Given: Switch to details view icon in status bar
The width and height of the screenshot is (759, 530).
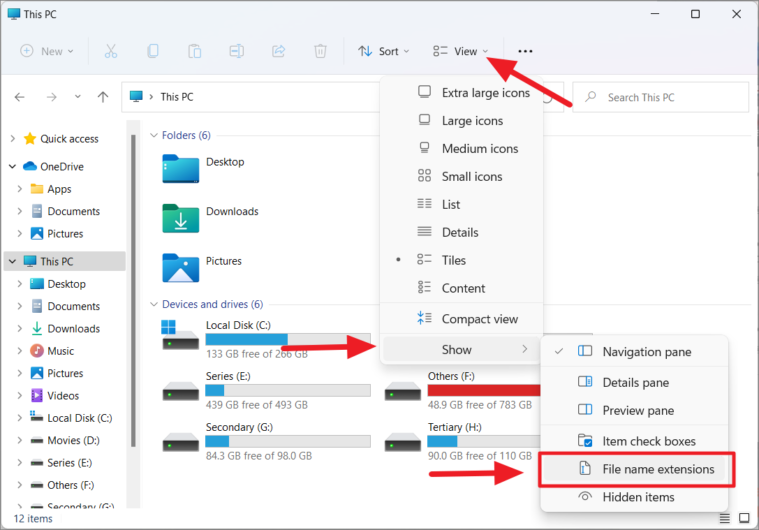Looking at the screenshot, I should click(725, 518).
